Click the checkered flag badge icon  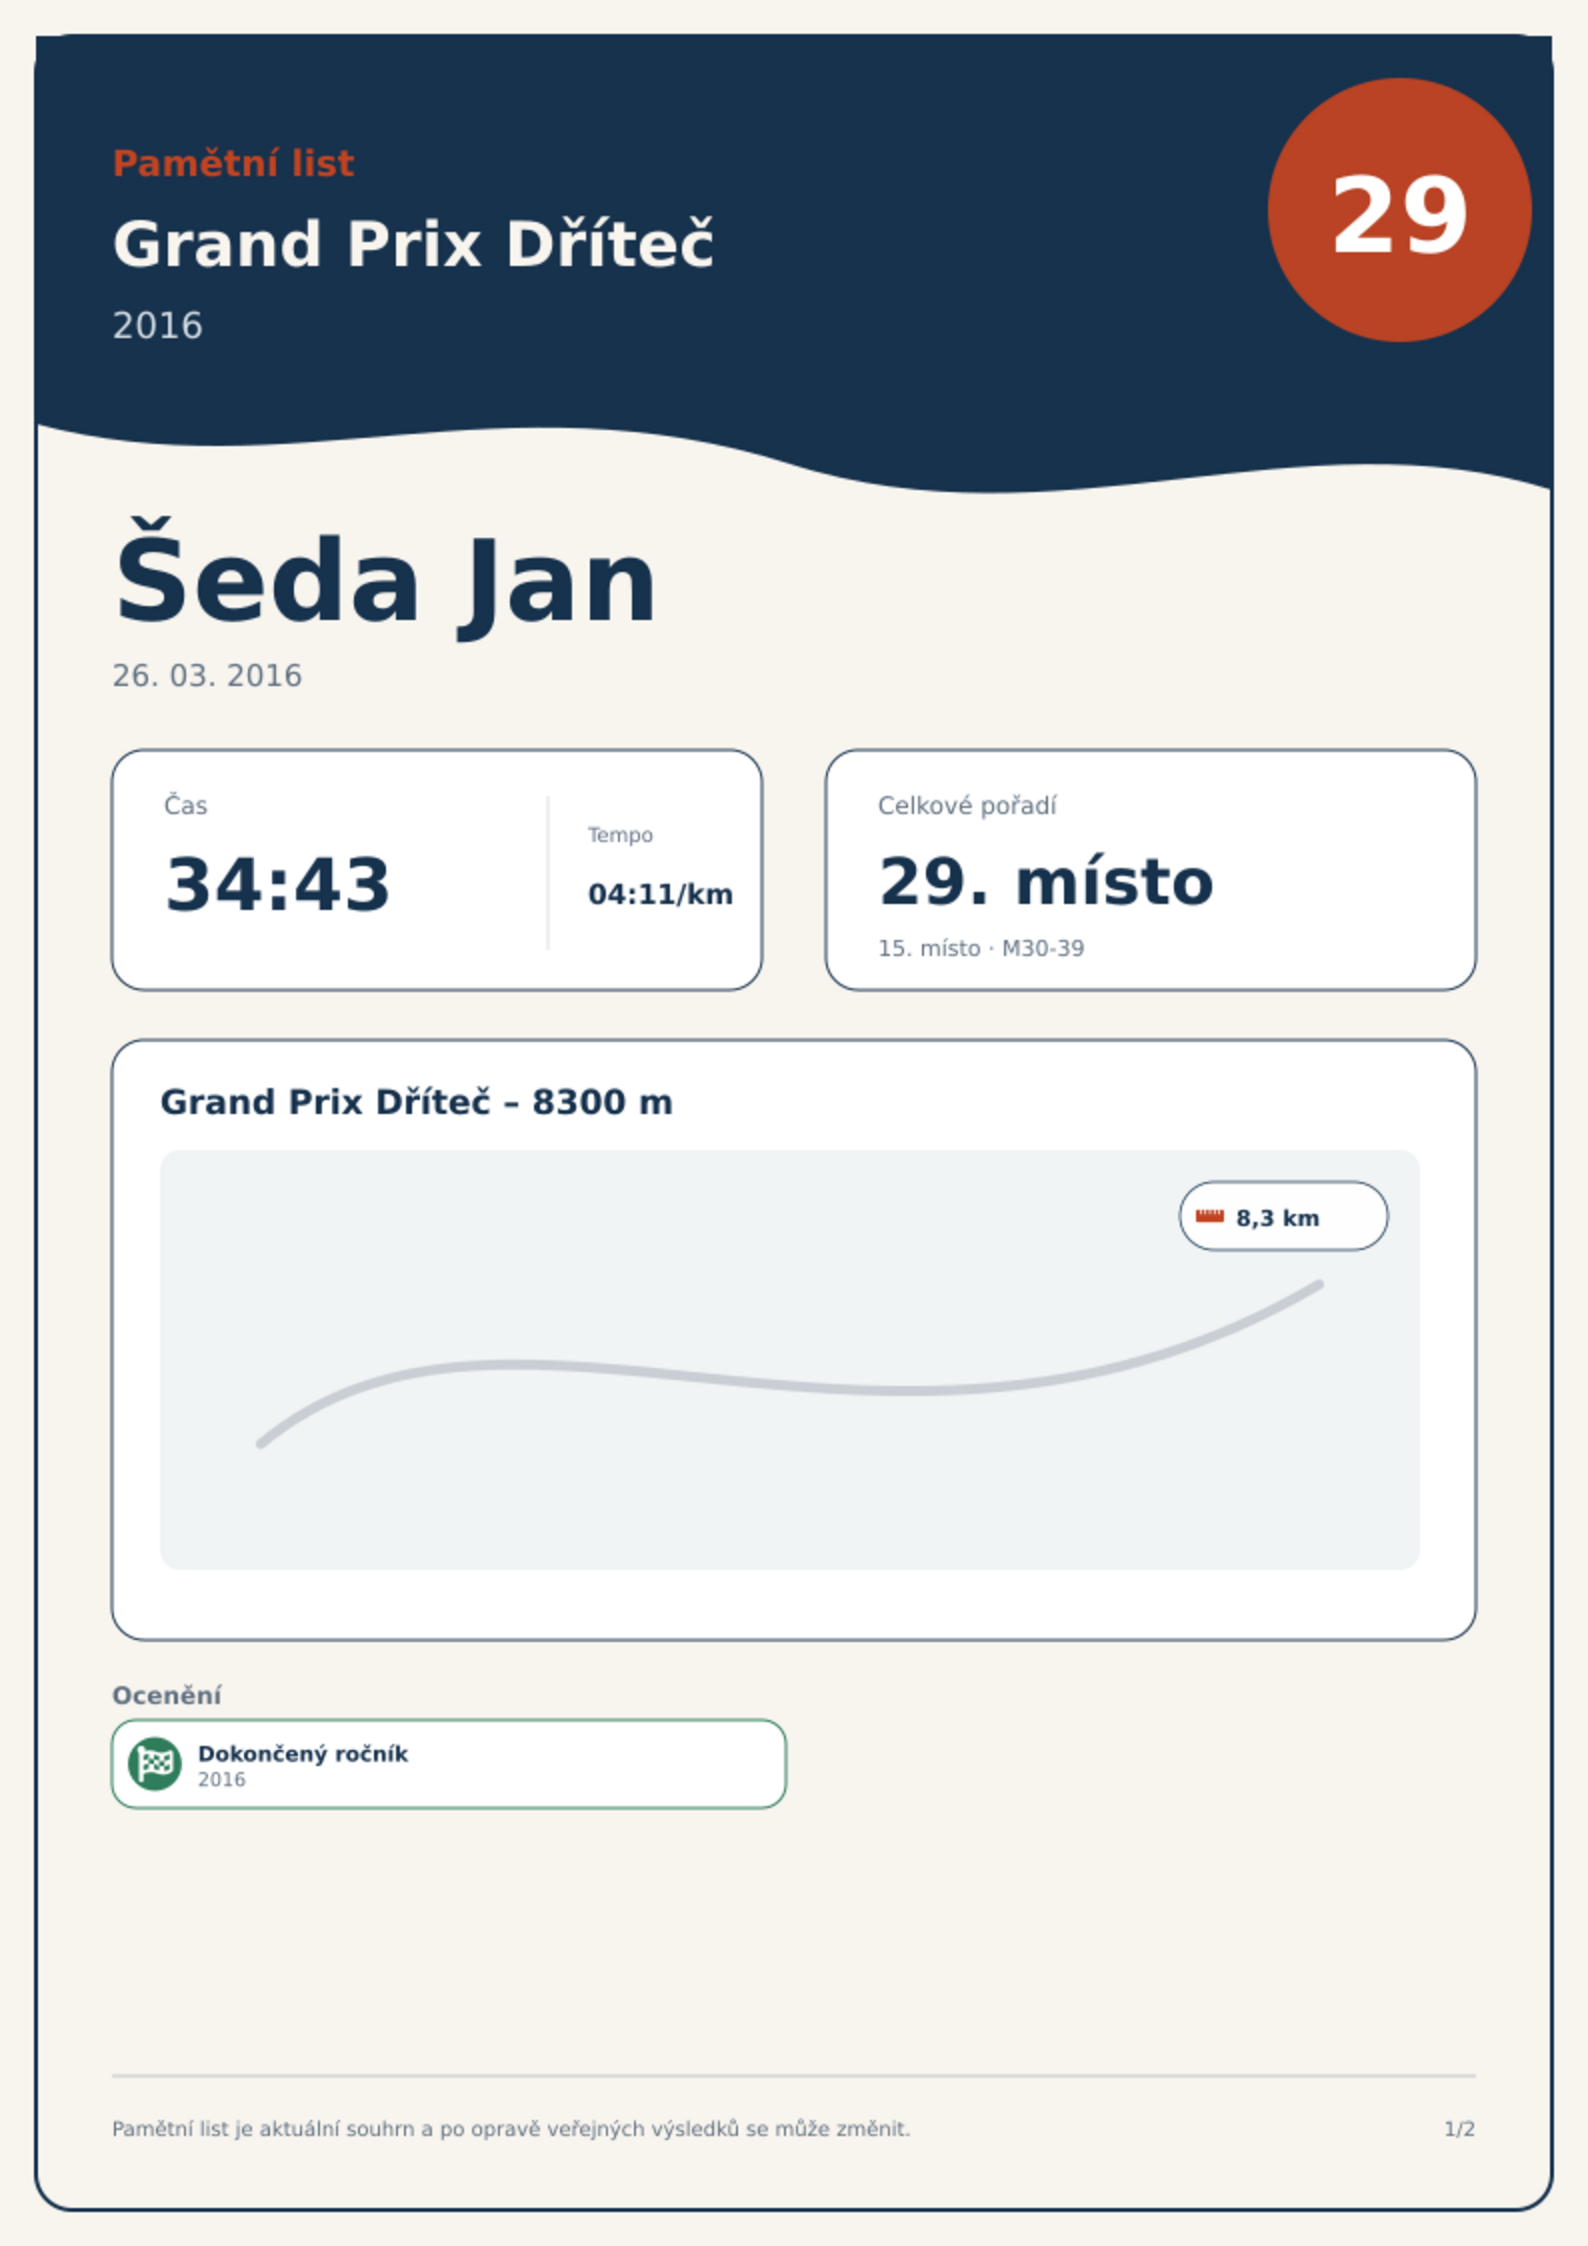(155, 1763)
